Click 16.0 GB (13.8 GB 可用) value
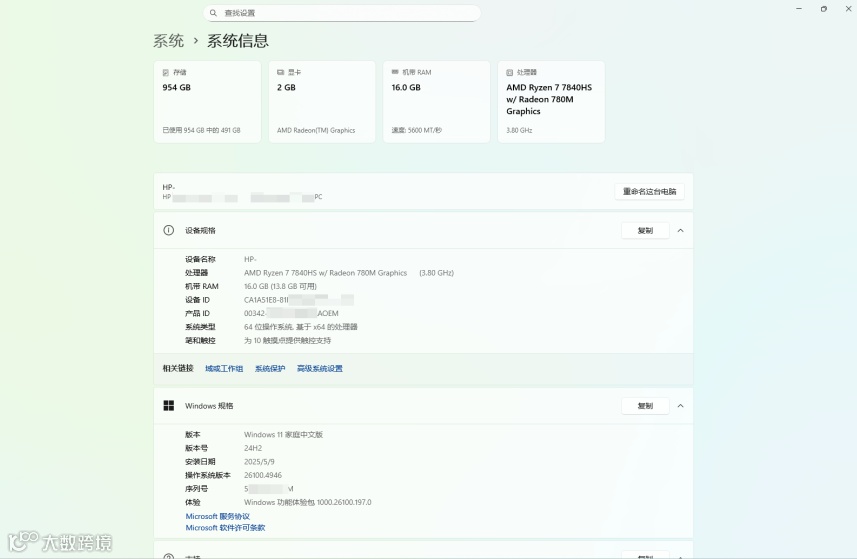857x559 pixels. click(x=280, y=286)
